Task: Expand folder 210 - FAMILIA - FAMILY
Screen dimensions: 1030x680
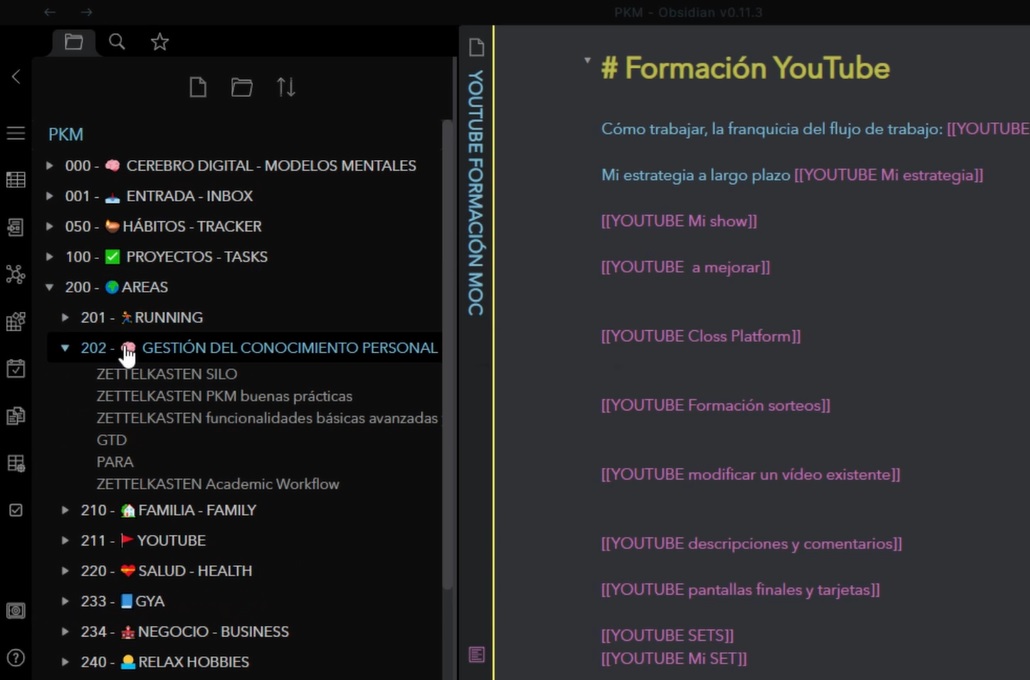Action: pos(66,510)
